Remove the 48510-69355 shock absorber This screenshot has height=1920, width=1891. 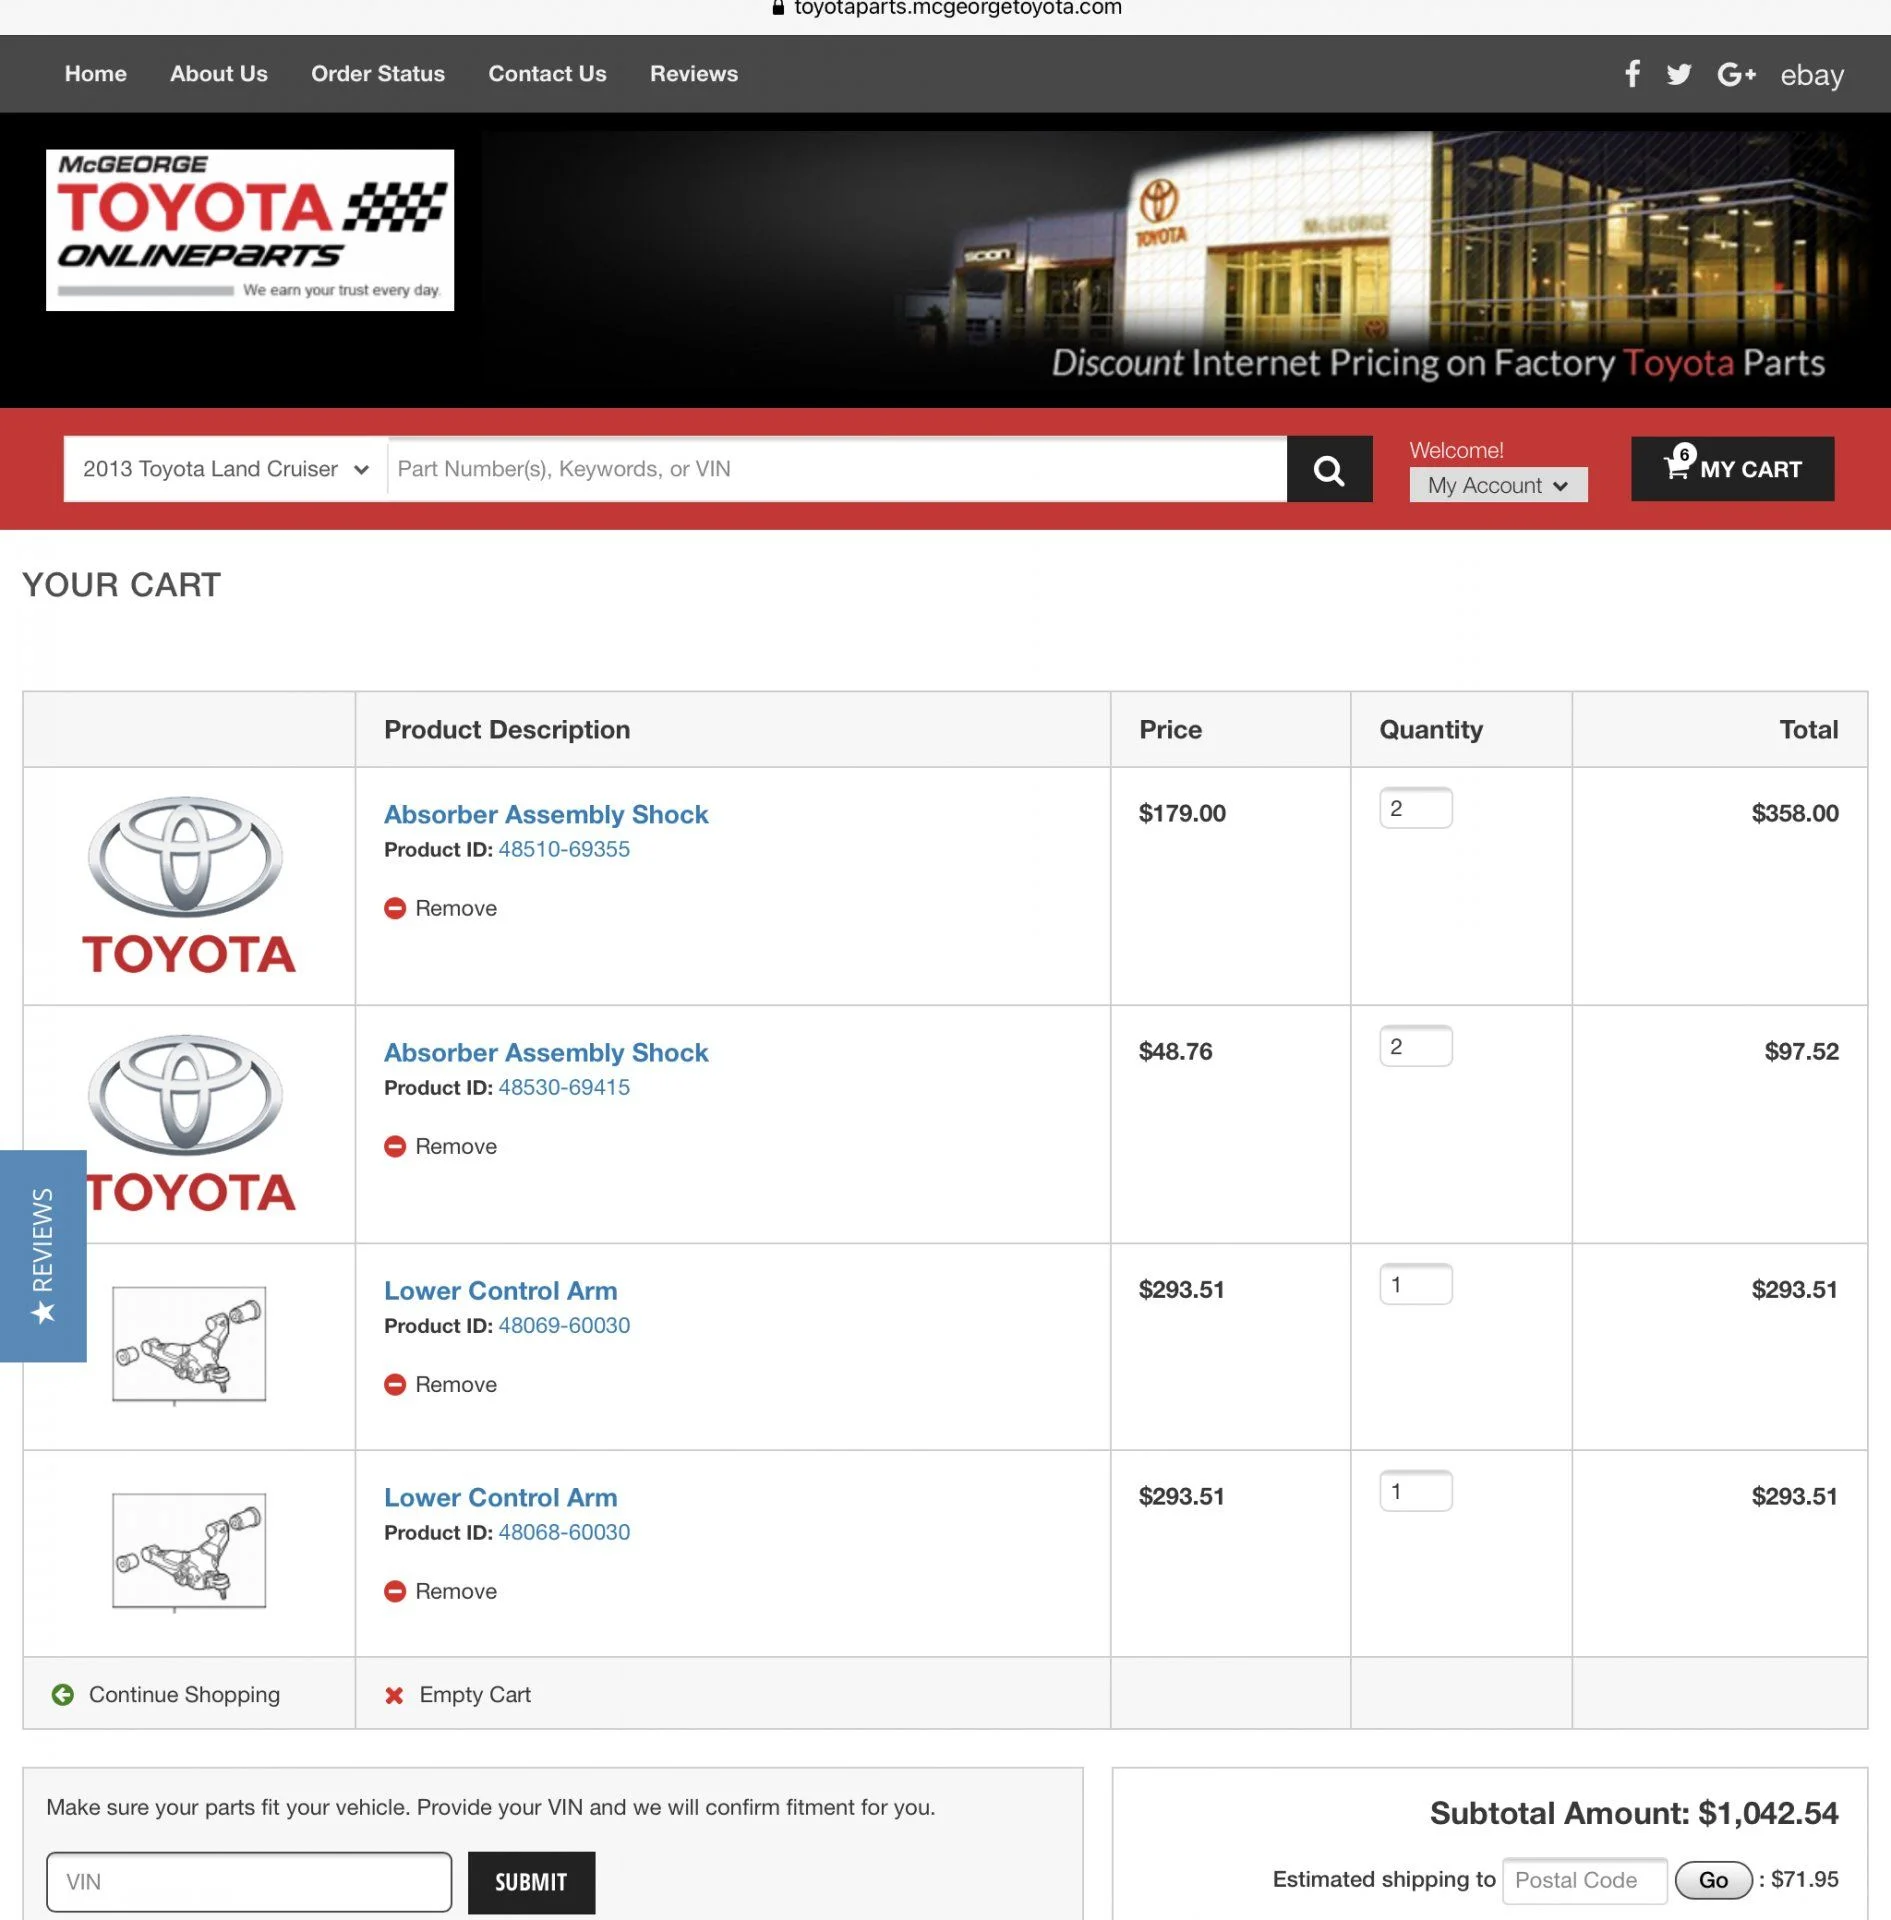pos(441,908)
